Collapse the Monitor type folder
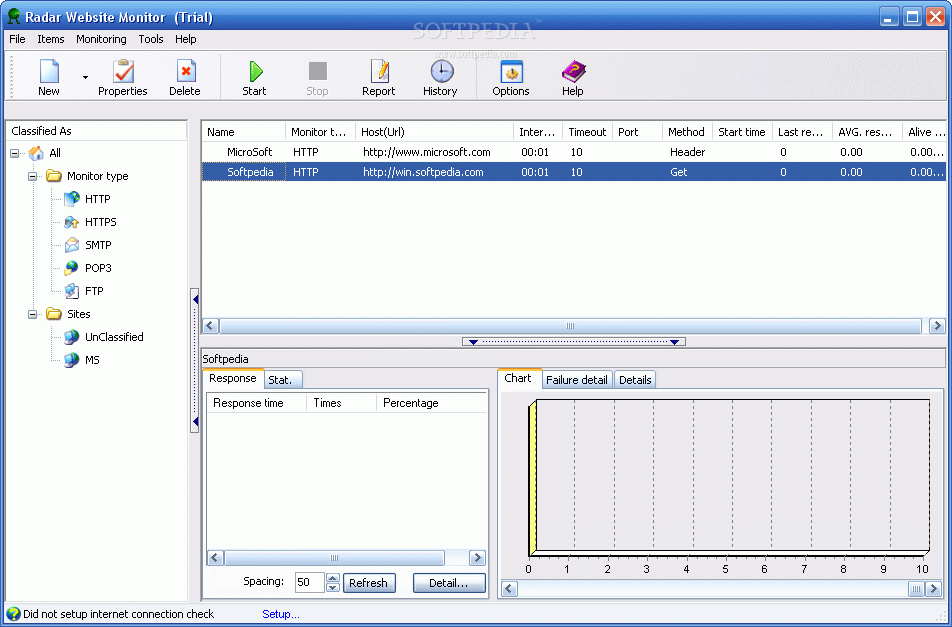 tap(33, 177)
